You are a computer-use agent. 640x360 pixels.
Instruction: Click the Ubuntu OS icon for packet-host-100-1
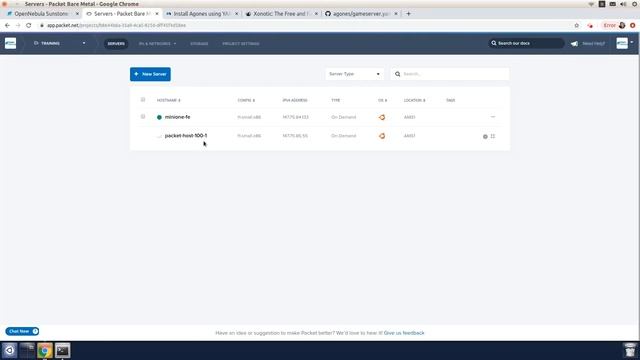click(382, 136)
